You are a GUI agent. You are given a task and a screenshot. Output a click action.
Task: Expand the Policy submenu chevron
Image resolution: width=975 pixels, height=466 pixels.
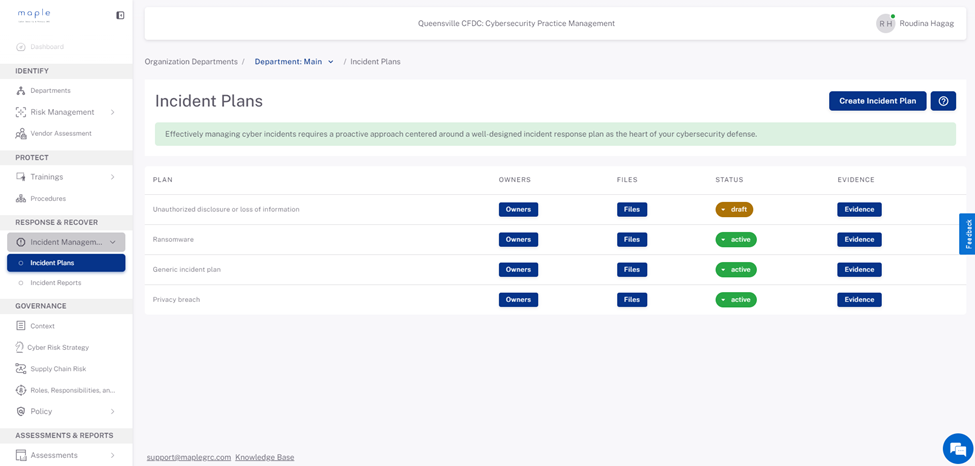coord(113,411)
